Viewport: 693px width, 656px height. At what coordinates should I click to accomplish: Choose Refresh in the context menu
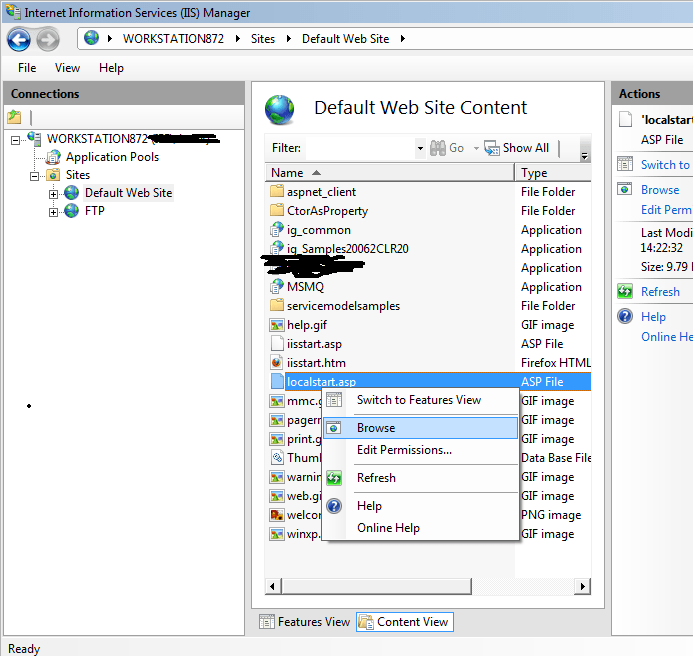pyautogui.click(x=420, y=478)
